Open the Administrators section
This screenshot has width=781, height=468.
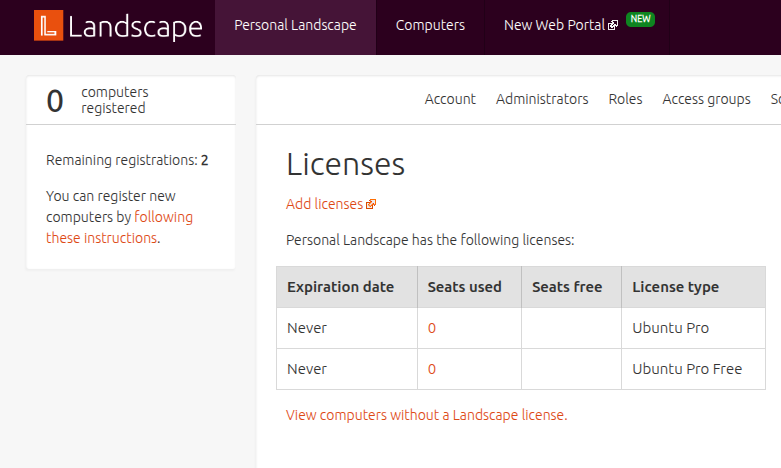click(542, 99)
